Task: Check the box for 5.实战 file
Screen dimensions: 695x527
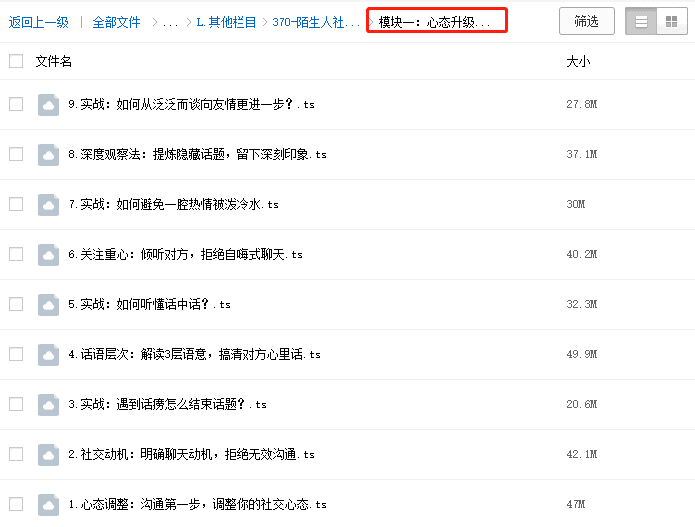Action: tap(16, 304)
